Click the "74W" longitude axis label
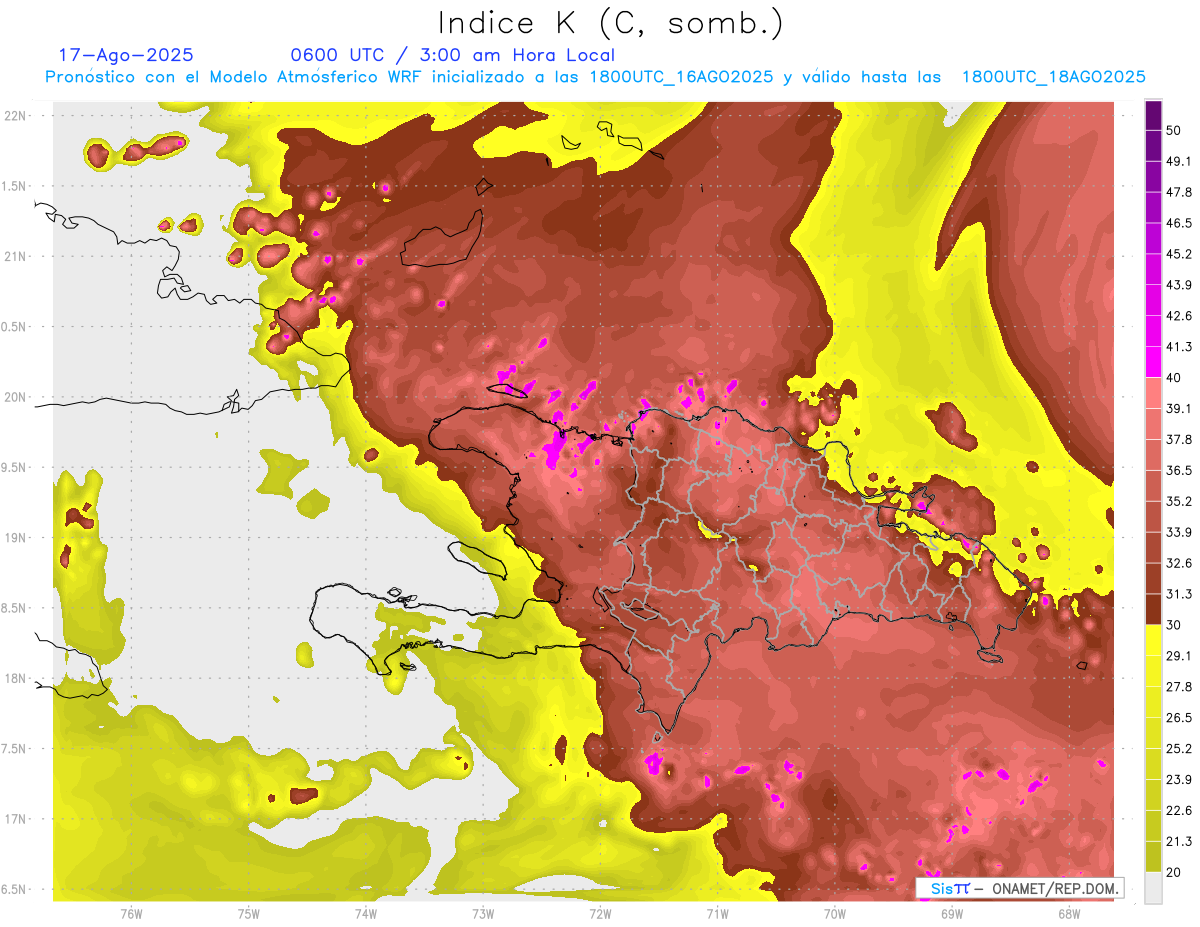Viewport: 1200px width, 927px height. 366,913
